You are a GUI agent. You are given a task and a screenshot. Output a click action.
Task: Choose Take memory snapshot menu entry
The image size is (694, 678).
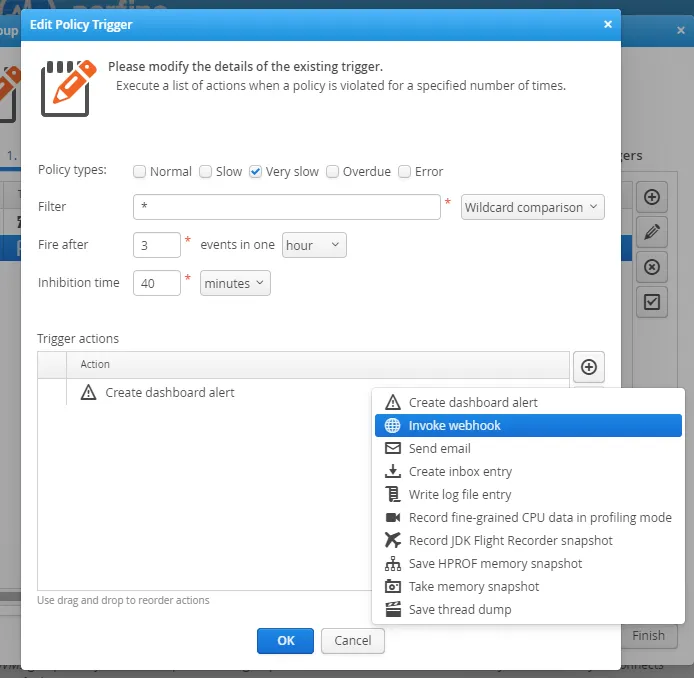pyautogui.click(x=528, y=586)
